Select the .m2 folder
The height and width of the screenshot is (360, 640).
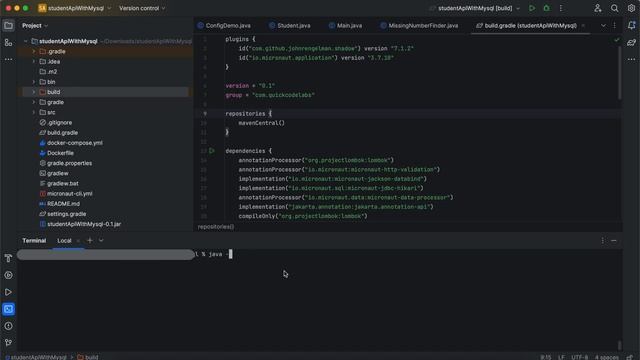point(52,72)
